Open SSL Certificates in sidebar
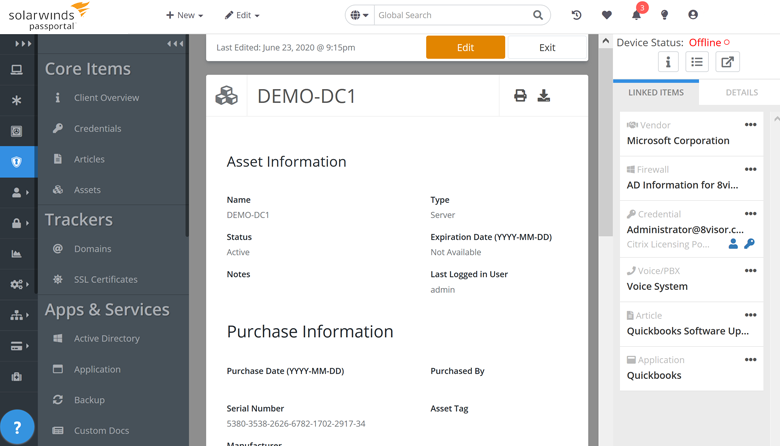The height and width of the screenshot is (446, 780). 105,279
